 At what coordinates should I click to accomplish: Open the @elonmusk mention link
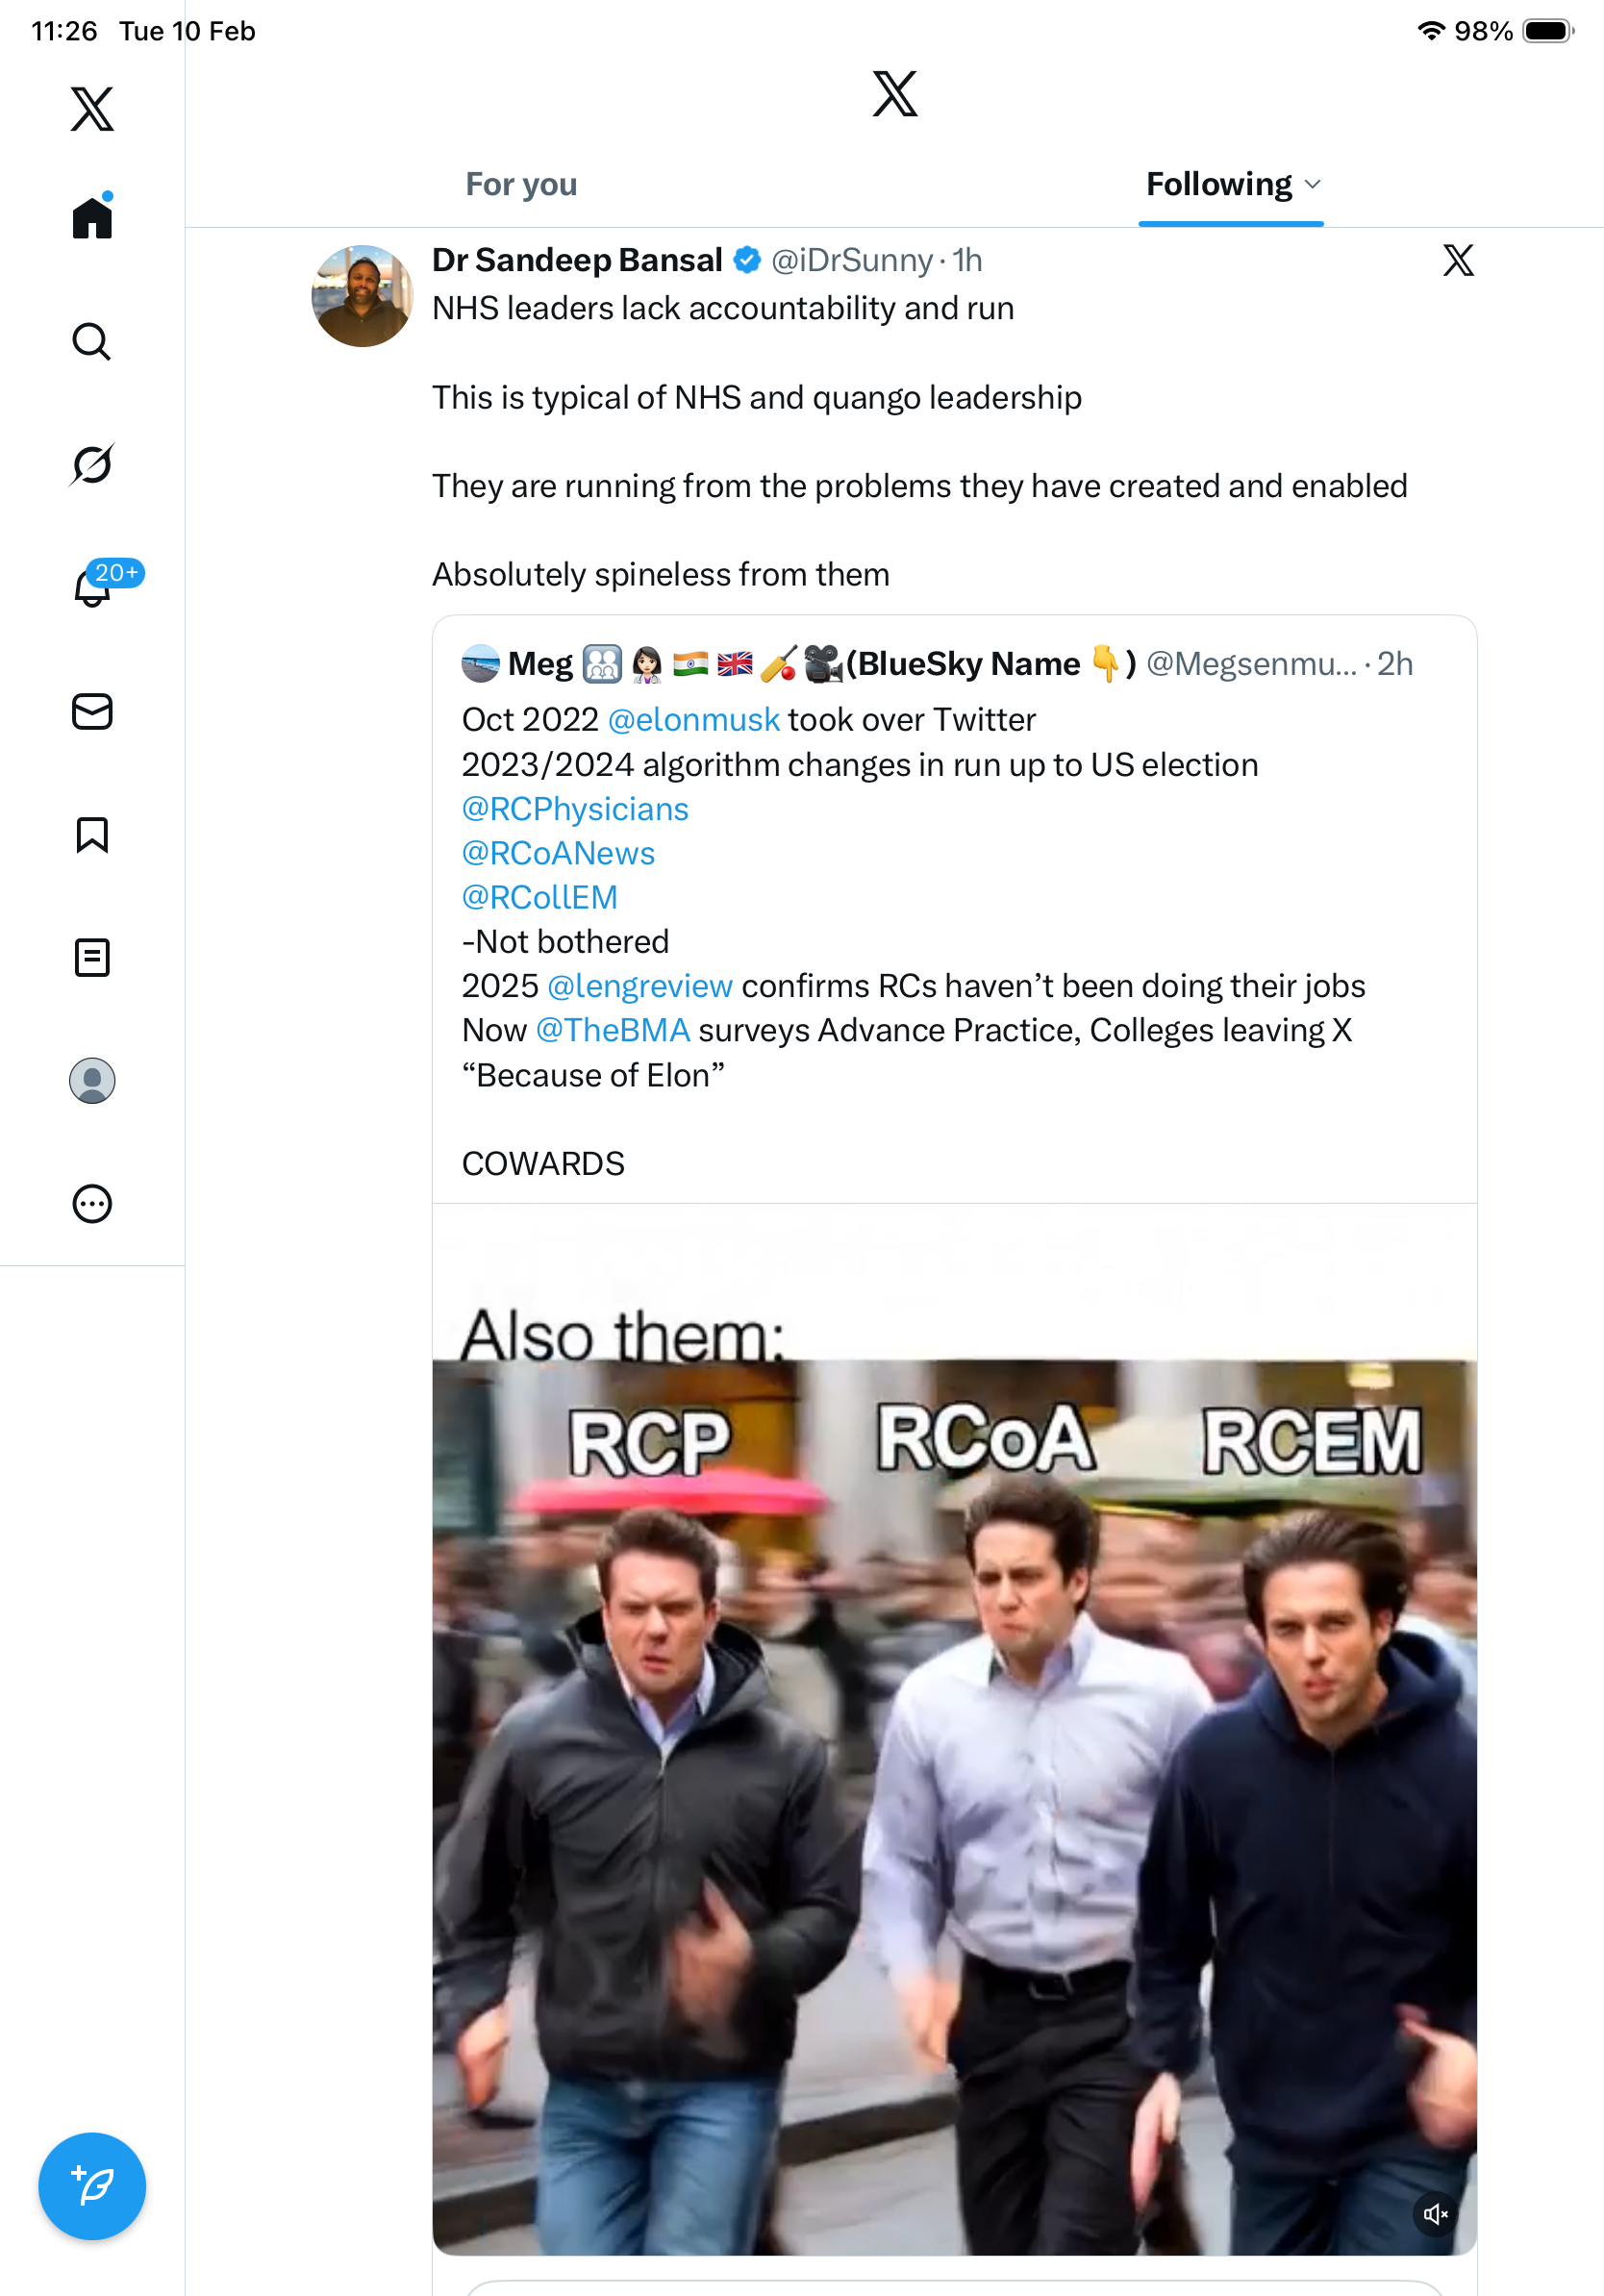tap(693, 720)
